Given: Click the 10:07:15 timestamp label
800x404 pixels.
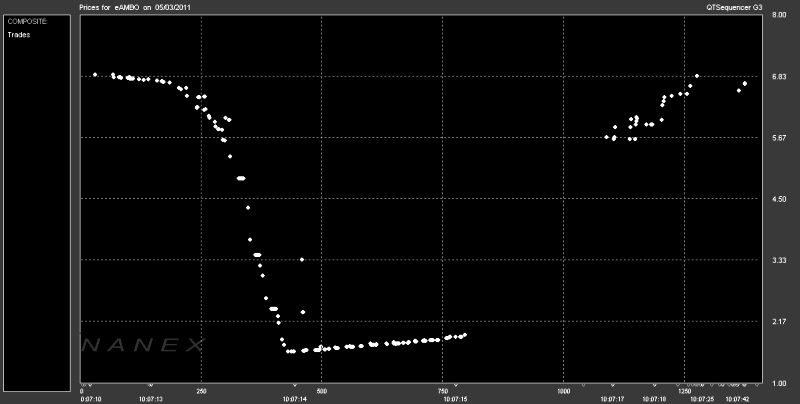Looking at the screenshot, I should 455,399.
